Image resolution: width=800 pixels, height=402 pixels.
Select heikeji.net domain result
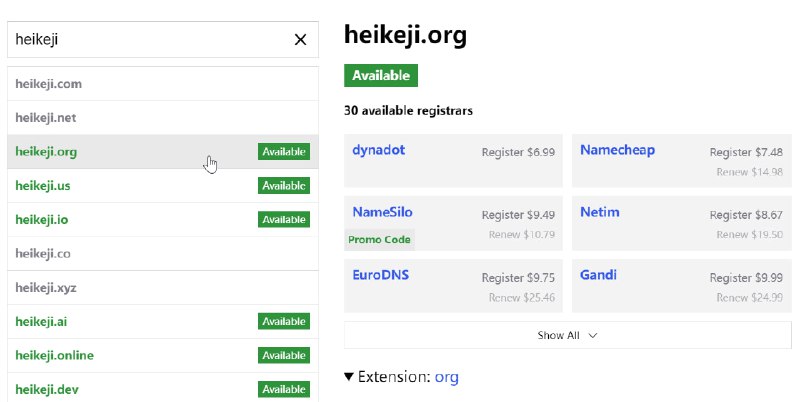coord(46,118)
